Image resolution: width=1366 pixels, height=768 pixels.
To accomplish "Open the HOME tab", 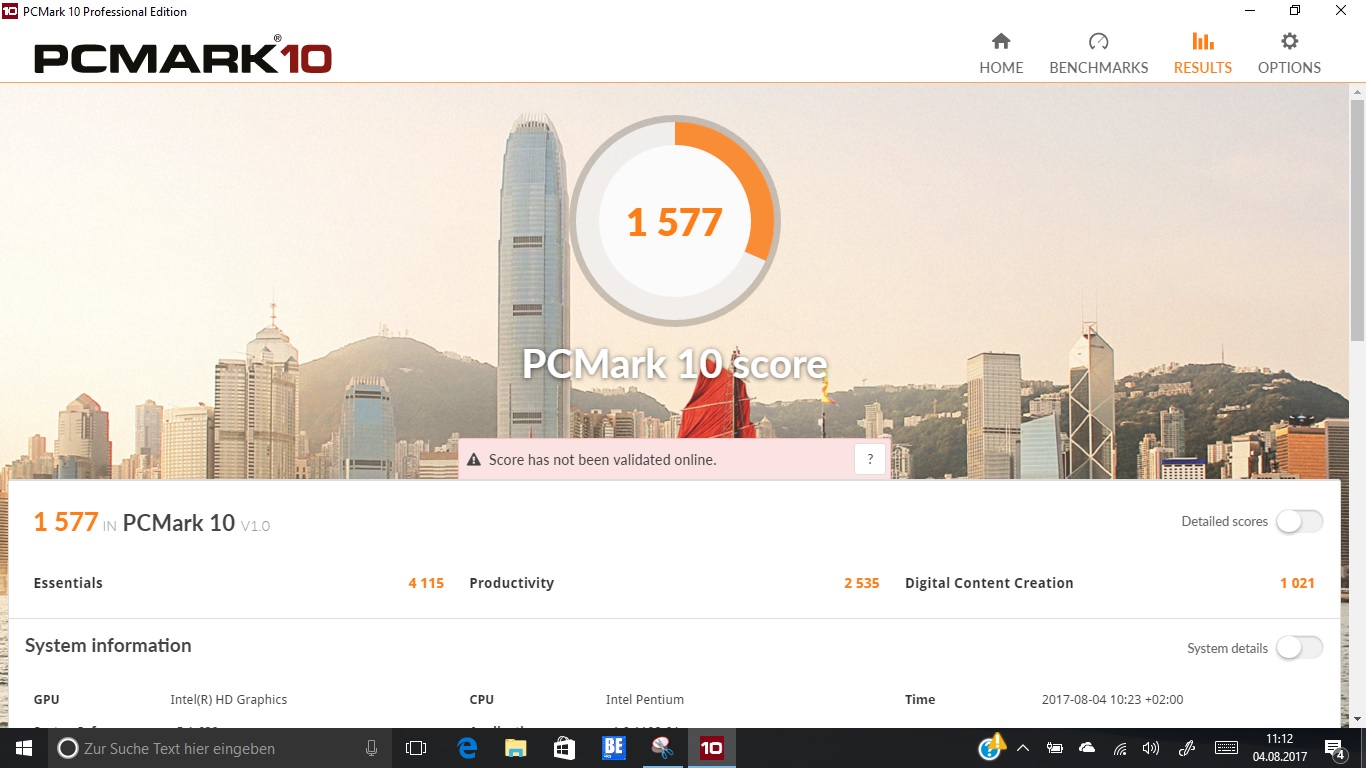I will click(1001, 54).
